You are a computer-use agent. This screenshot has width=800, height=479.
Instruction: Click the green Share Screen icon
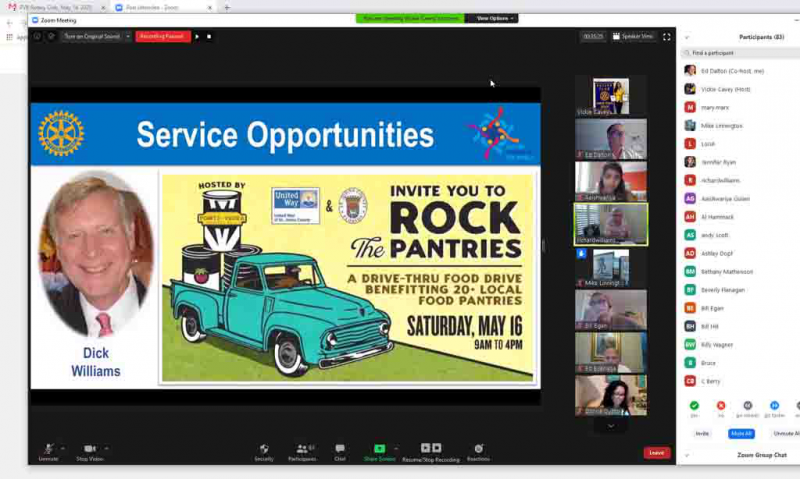pos(380,448)
